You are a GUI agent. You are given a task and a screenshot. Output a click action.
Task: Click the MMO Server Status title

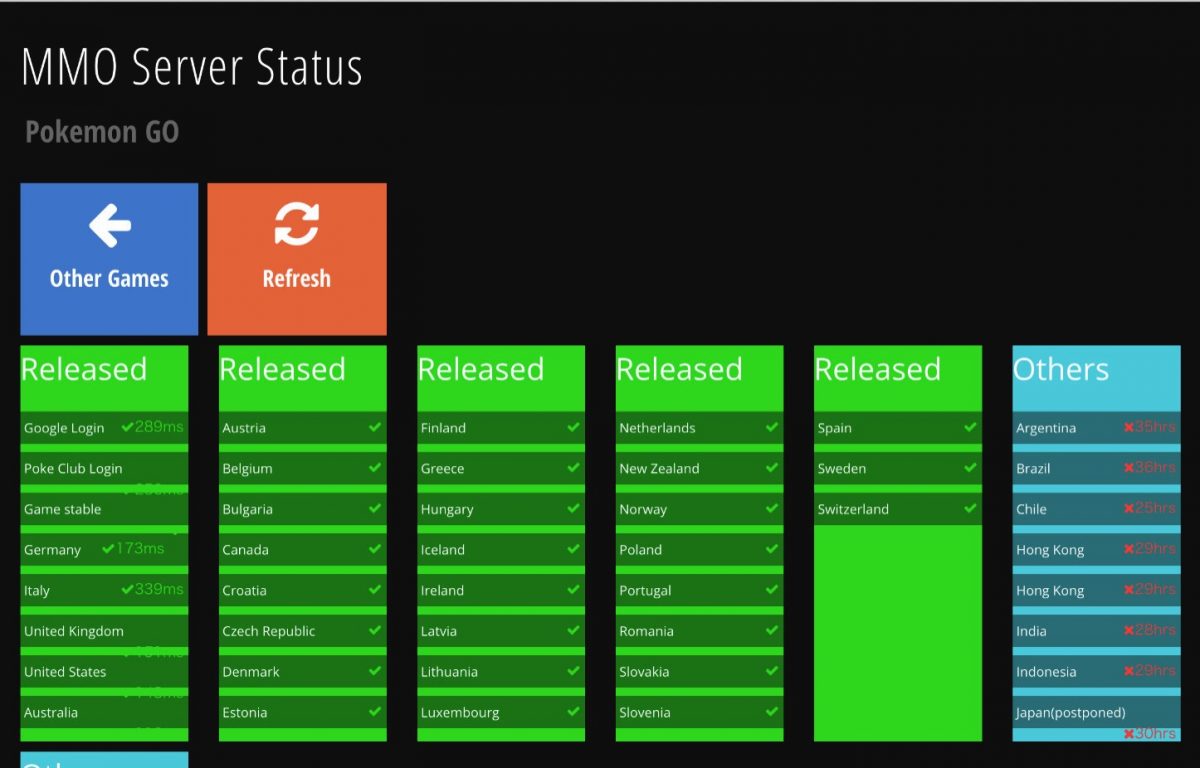tap(192, 68)
